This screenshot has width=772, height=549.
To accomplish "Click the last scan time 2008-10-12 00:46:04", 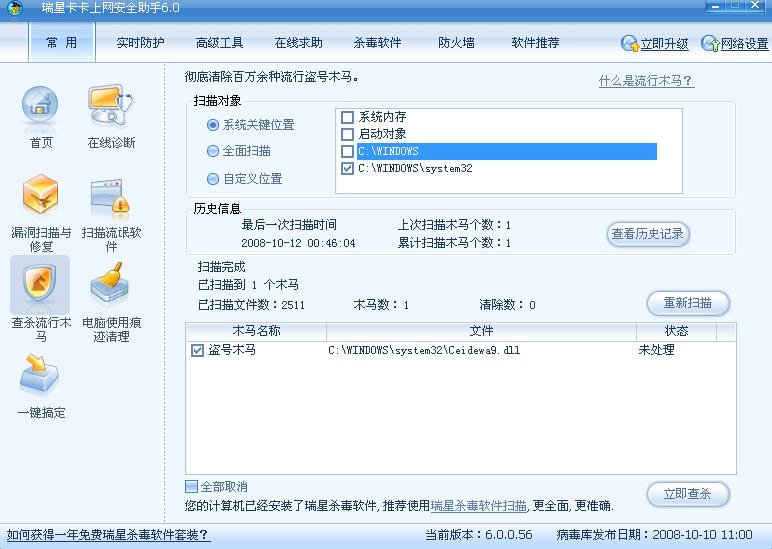I will 298,243.
